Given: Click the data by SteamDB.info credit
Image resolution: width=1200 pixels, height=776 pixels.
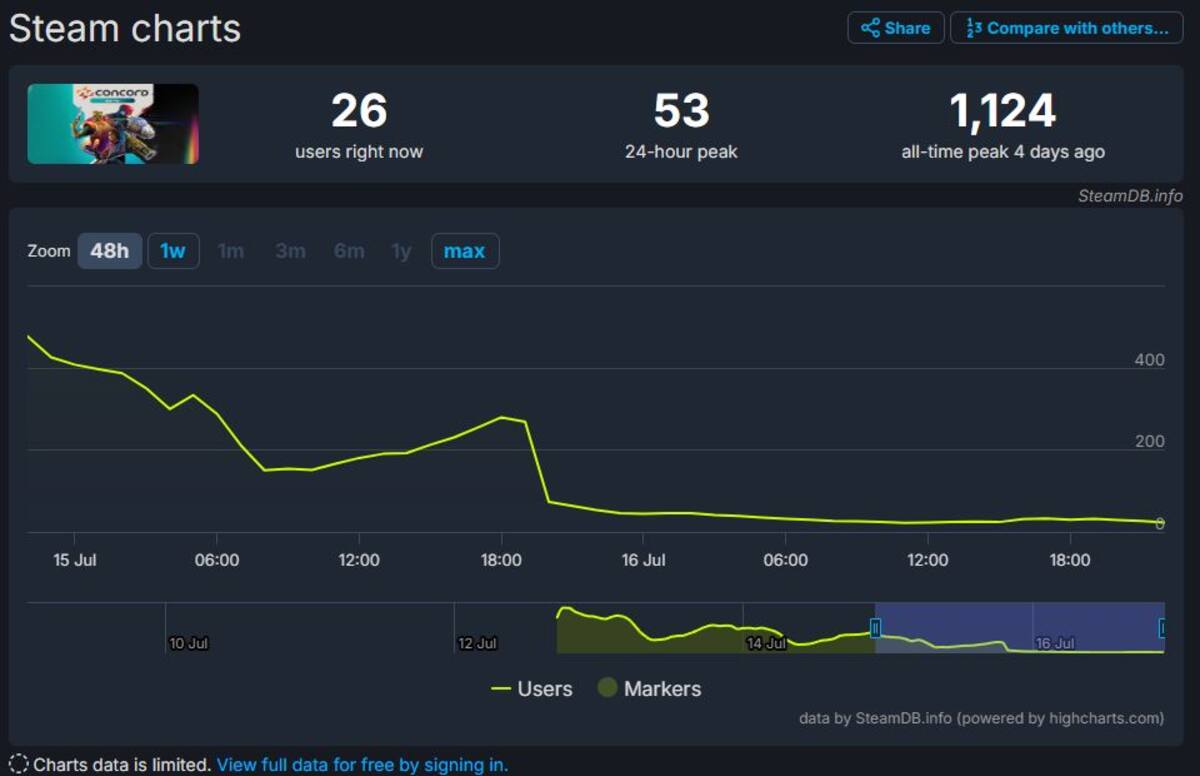Looking at the screenshot, I should (x=981, y=718).
